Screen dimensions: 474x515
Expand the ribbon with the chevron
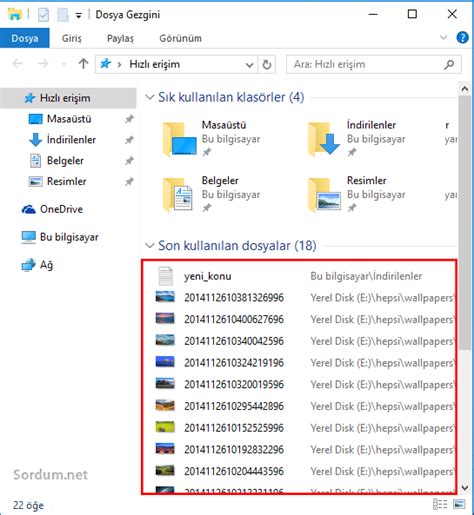click(443, 37)
